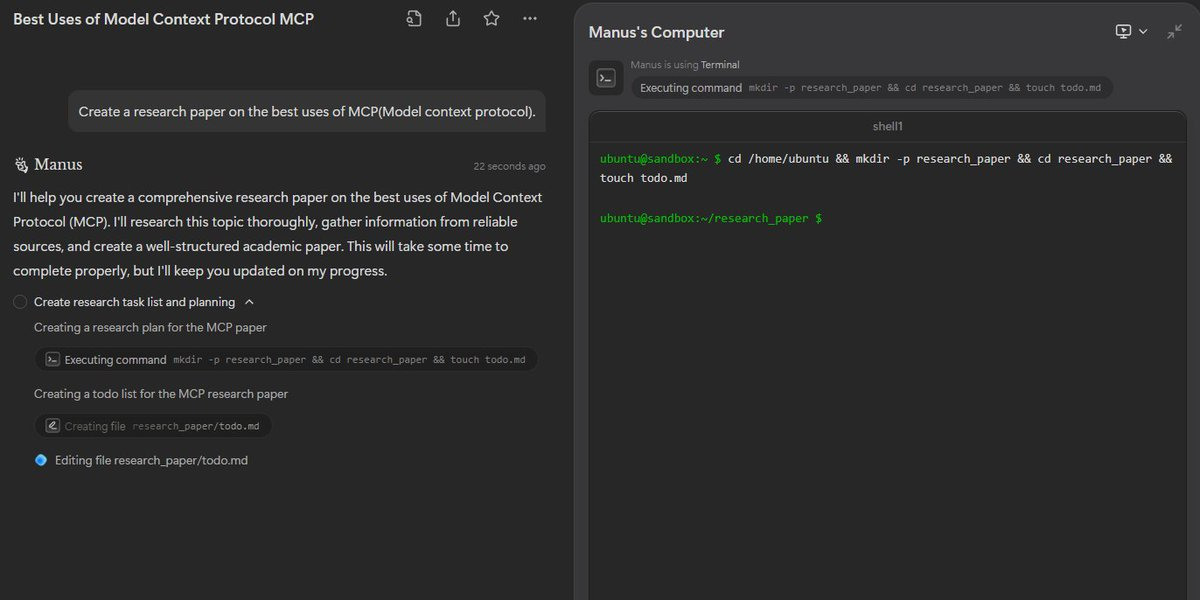Click the share upload icon
The width and height of the screenshot is (1200, 600).
pos(452,18)
